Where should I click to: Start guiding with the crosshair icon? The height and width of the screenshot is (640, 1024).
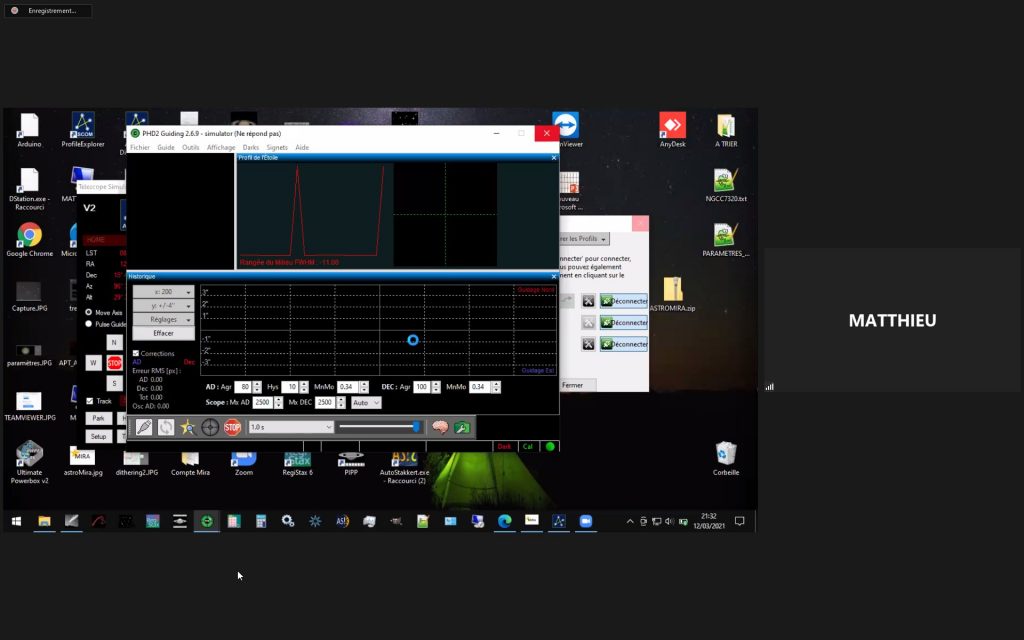point(210,427)
